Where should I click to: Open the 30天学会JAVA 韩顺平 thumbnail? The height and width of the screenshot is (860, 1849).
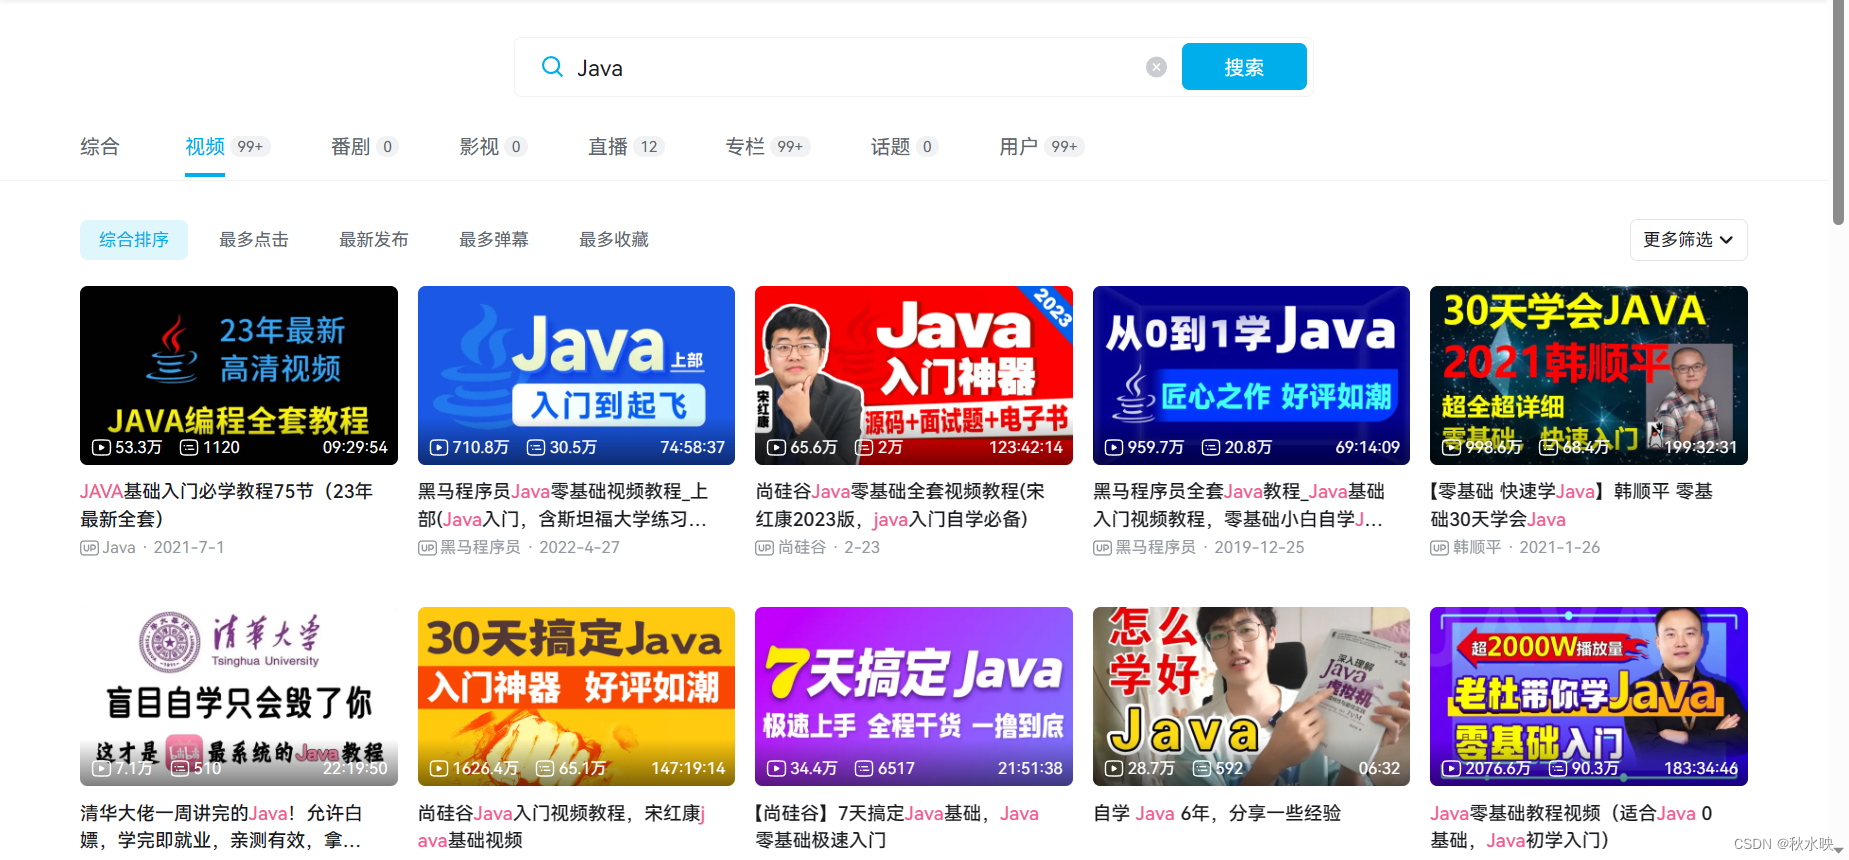click(x=1589, y=375)
